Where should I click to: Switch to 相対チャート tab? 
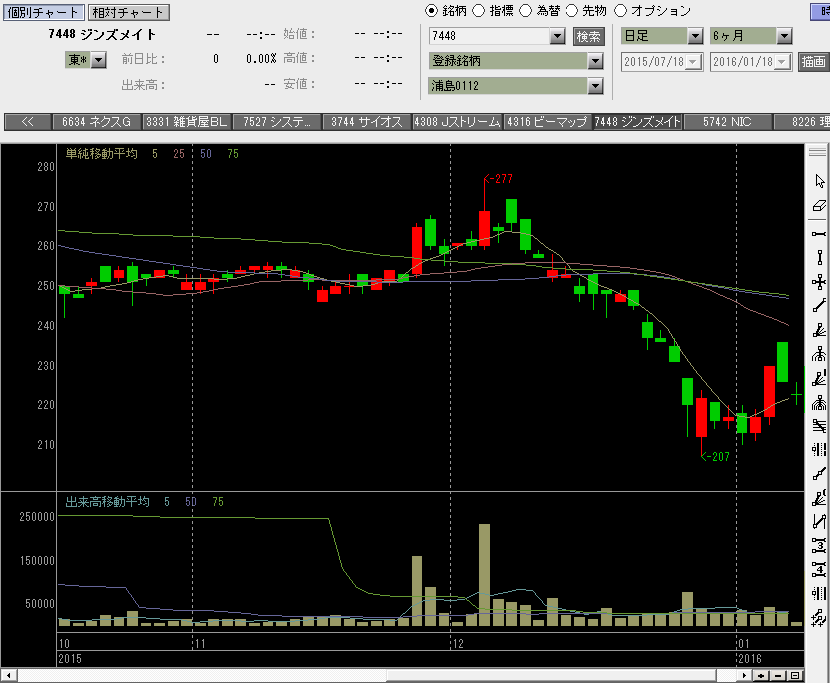click(128, 12)
